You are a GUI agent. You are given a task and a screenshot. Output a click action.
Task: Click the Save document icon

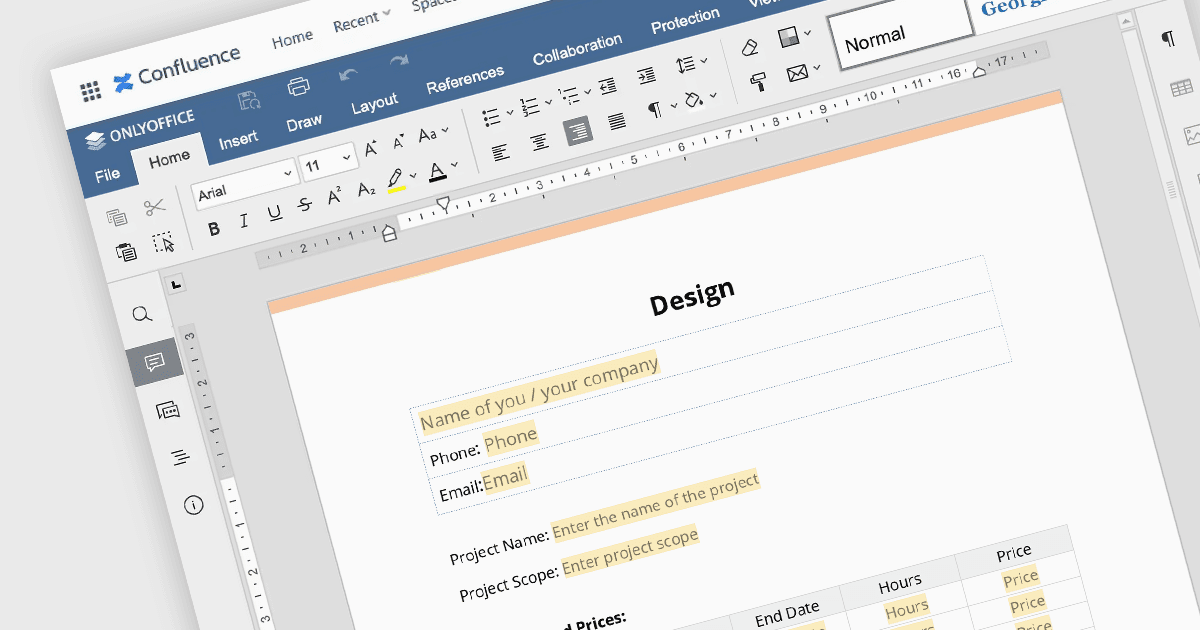(249, 100)
